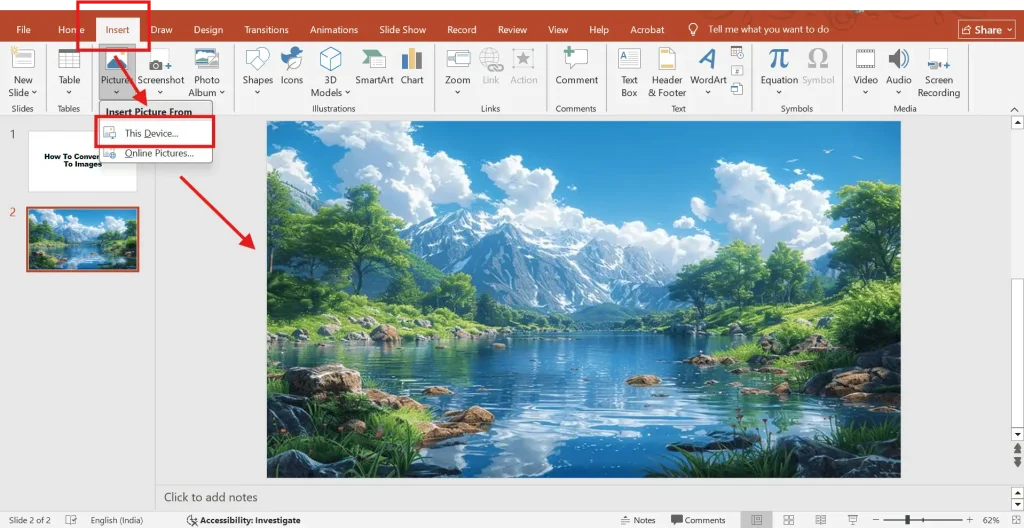Insert a Text Box
The width and height of the screenshot is (1024, 528).
click(629, 72)
